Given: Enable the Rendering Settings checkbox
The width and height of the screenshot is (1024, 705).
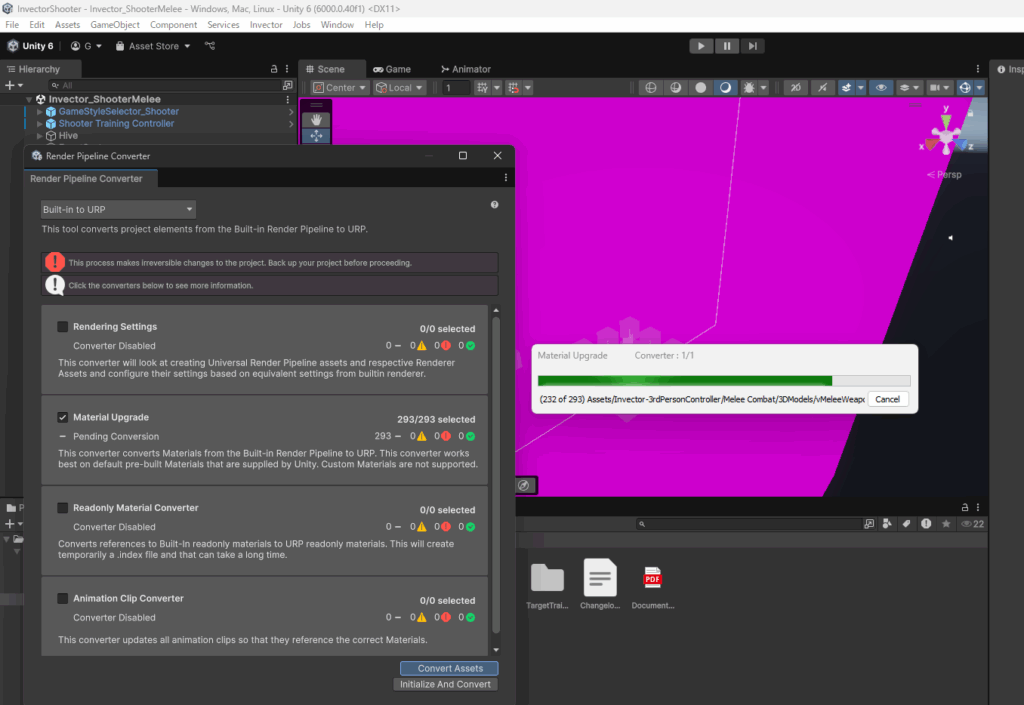Looking at the screenshot, I should 63,327.
